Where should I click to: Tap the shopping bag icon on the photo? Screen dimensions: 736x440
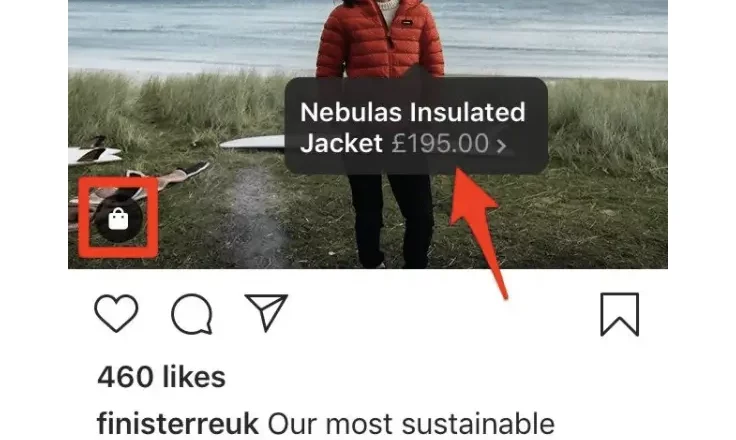point(118,219)
